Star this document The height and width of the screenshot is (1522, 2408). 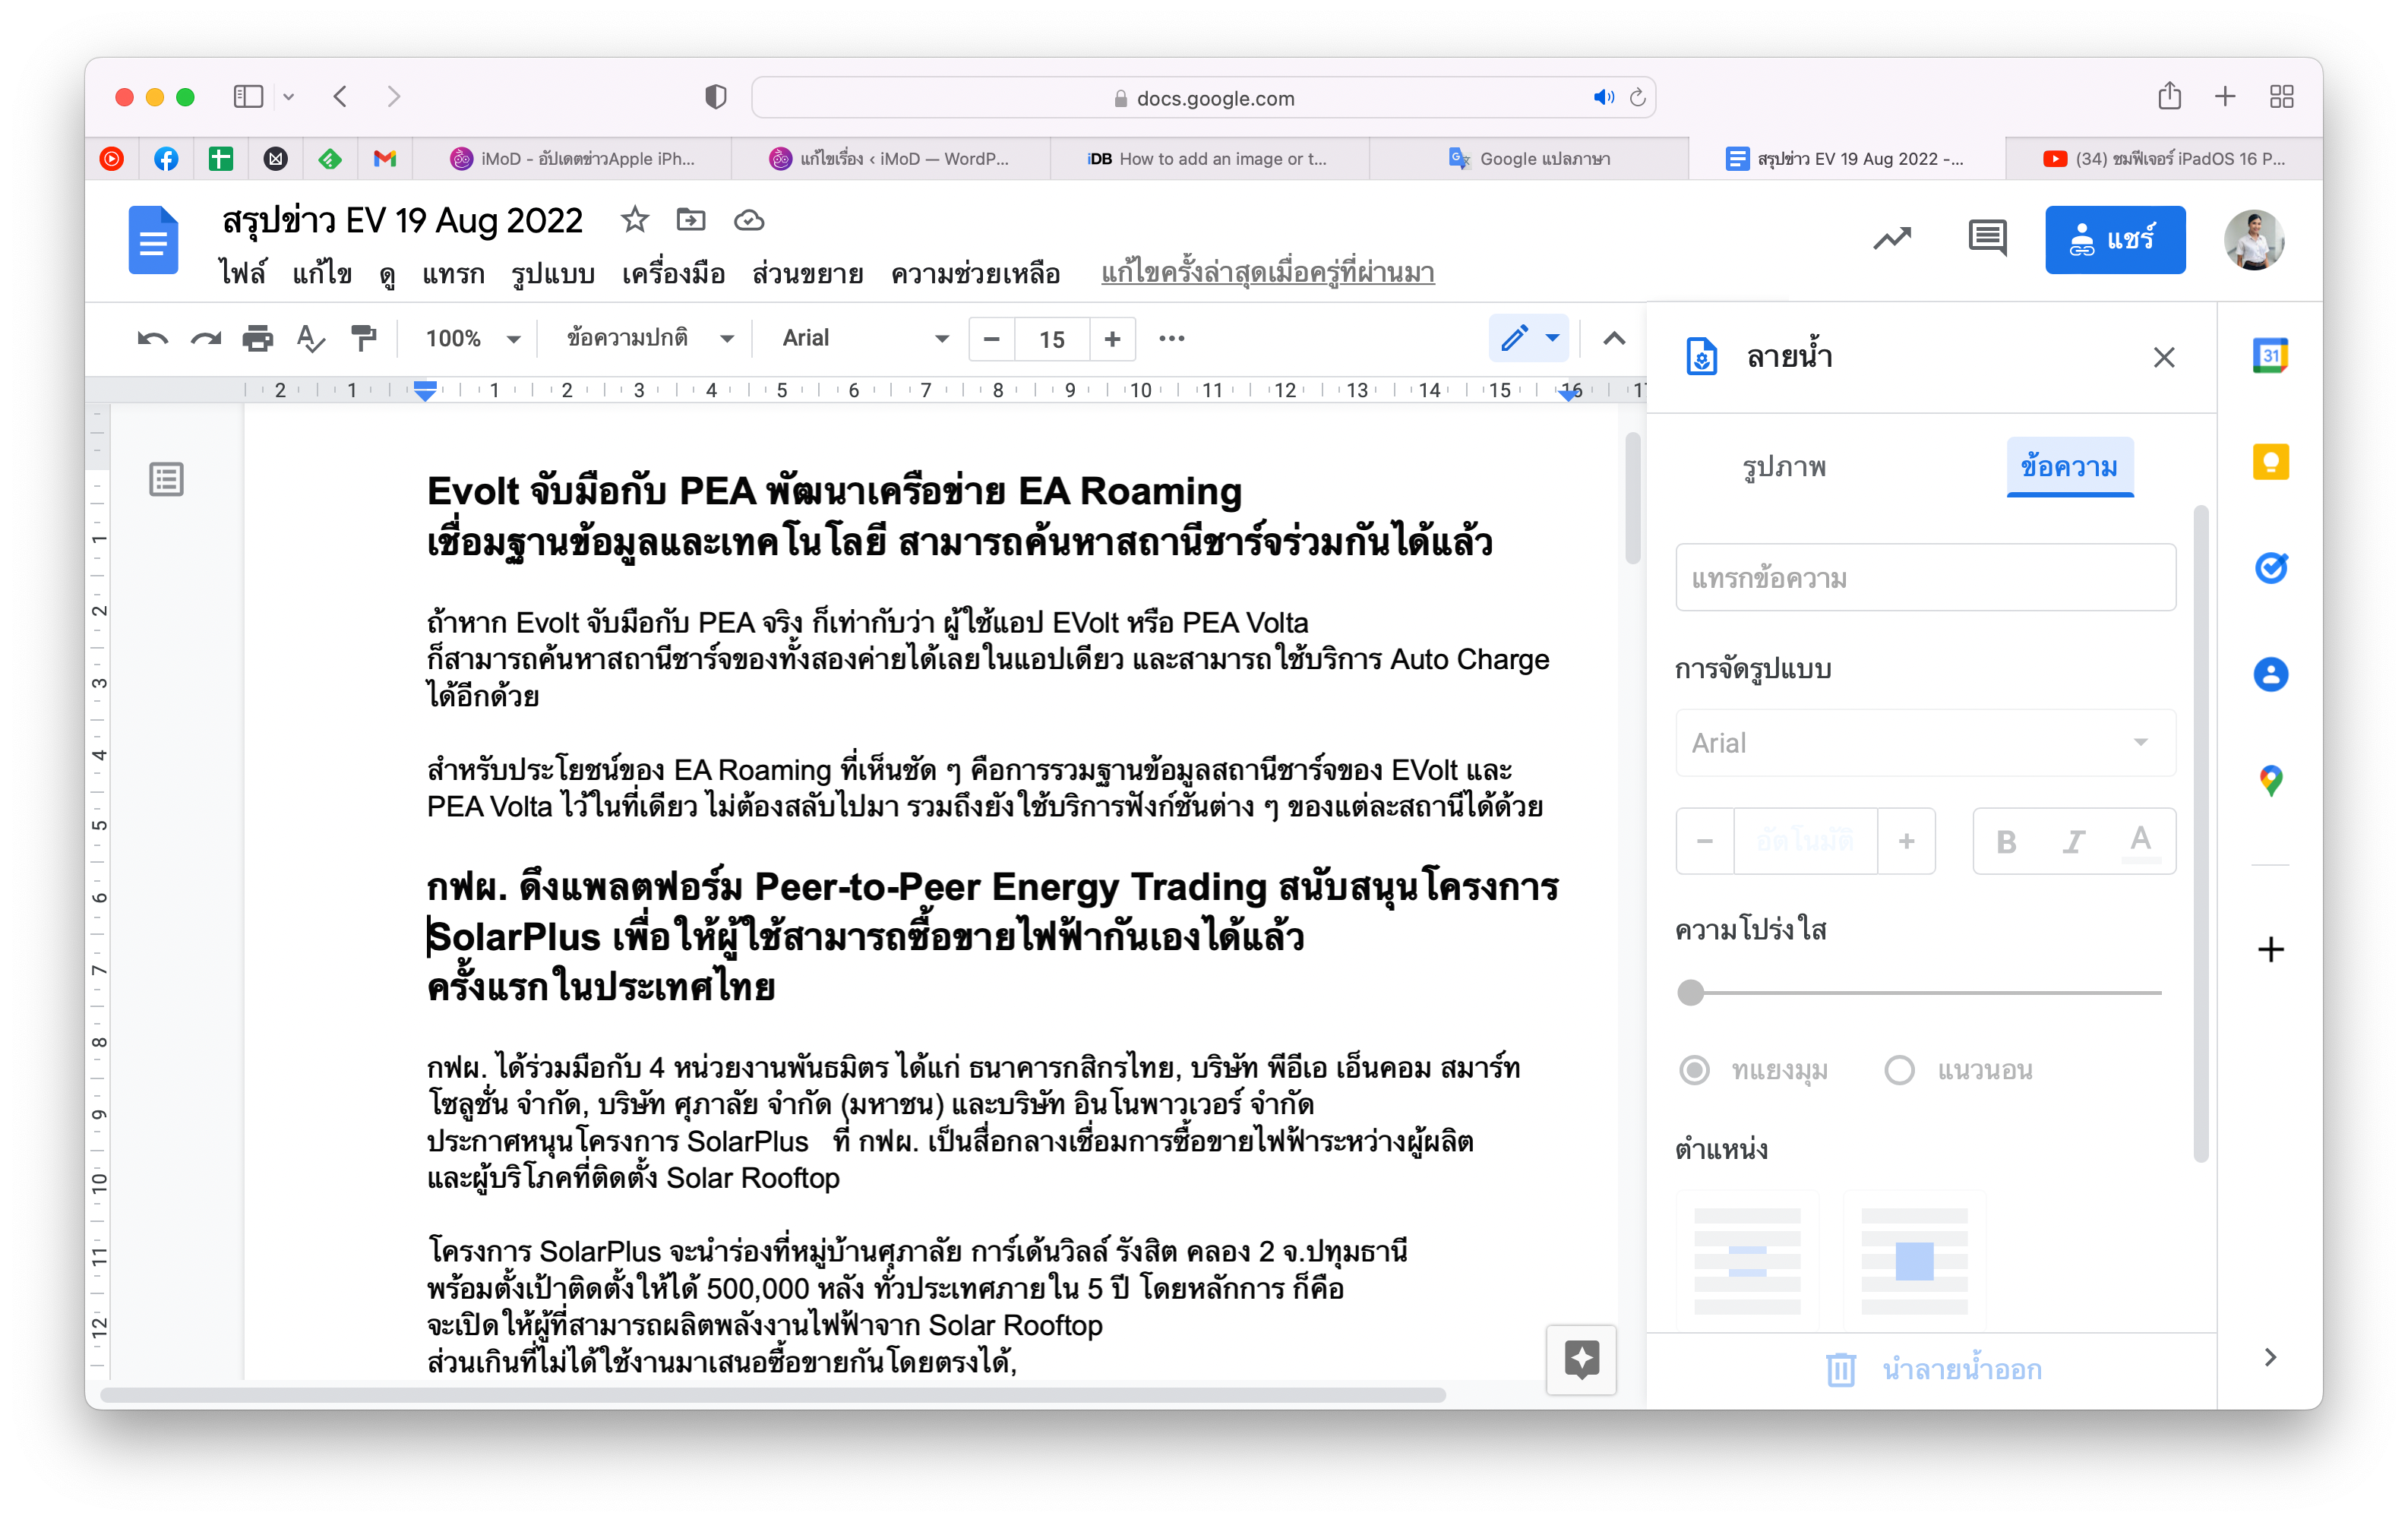[x=634, y=220]
